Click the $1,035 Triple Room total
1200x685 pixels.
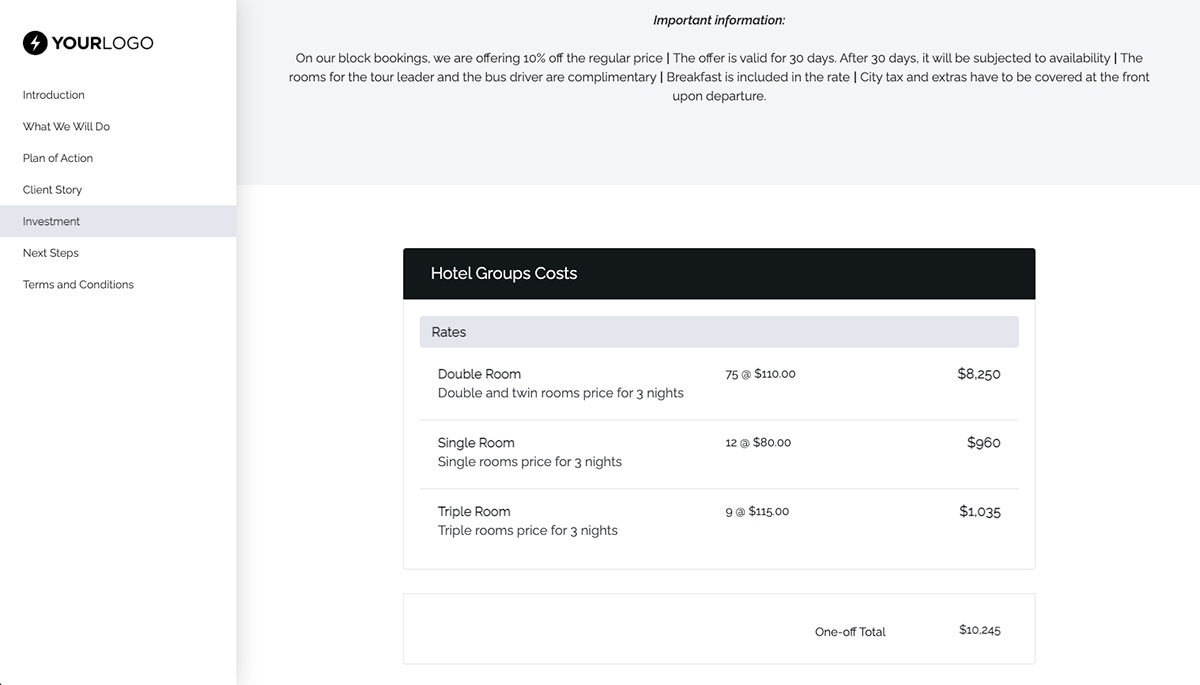coord(979,511)
